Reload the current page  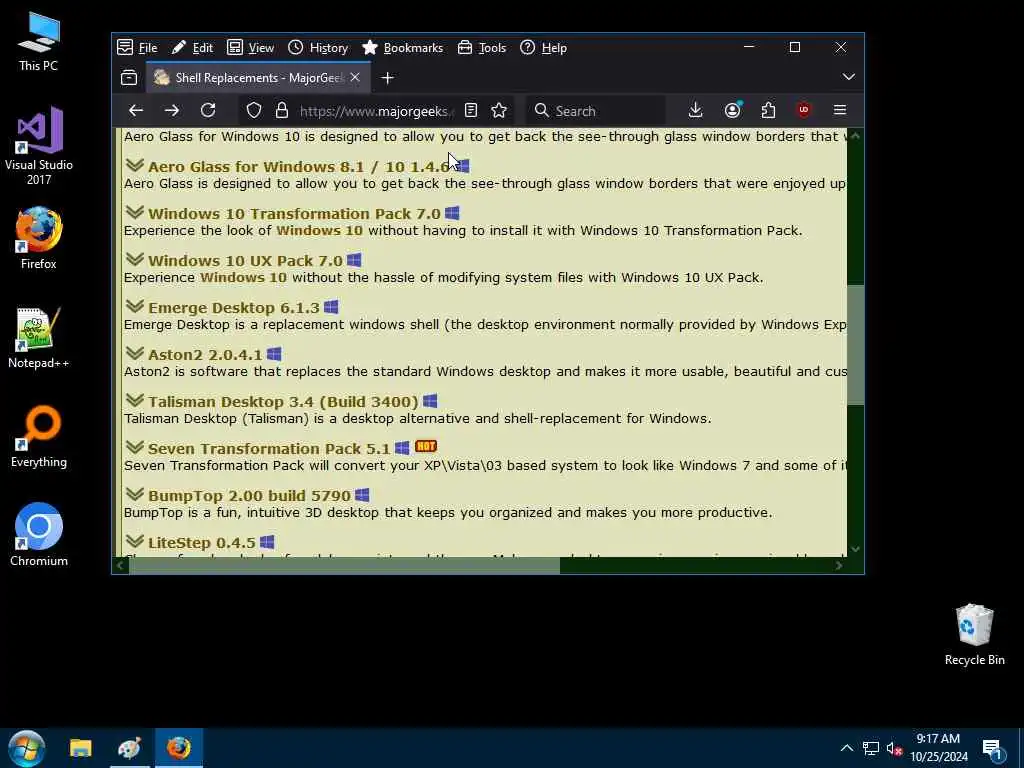tap(208, 110)
